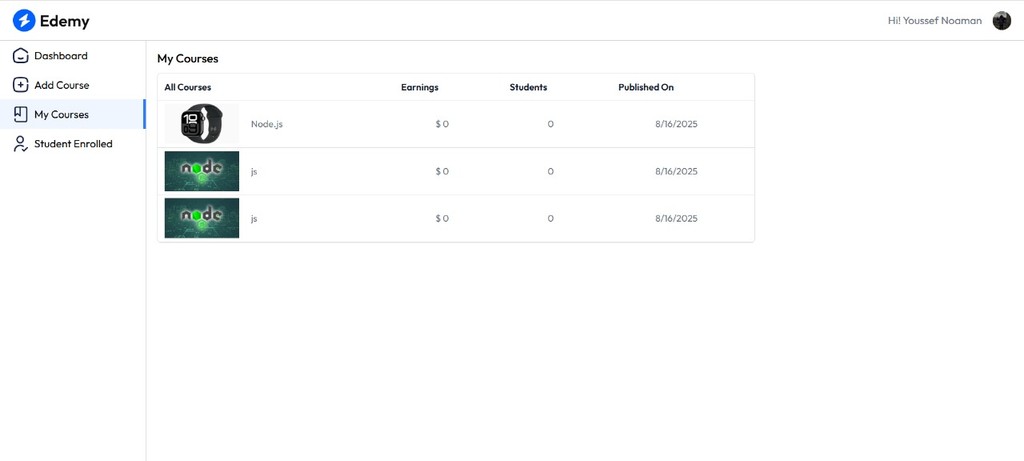1024x461 pixels.
Task: Click the Earnings column header
Action: click(420, 87)
